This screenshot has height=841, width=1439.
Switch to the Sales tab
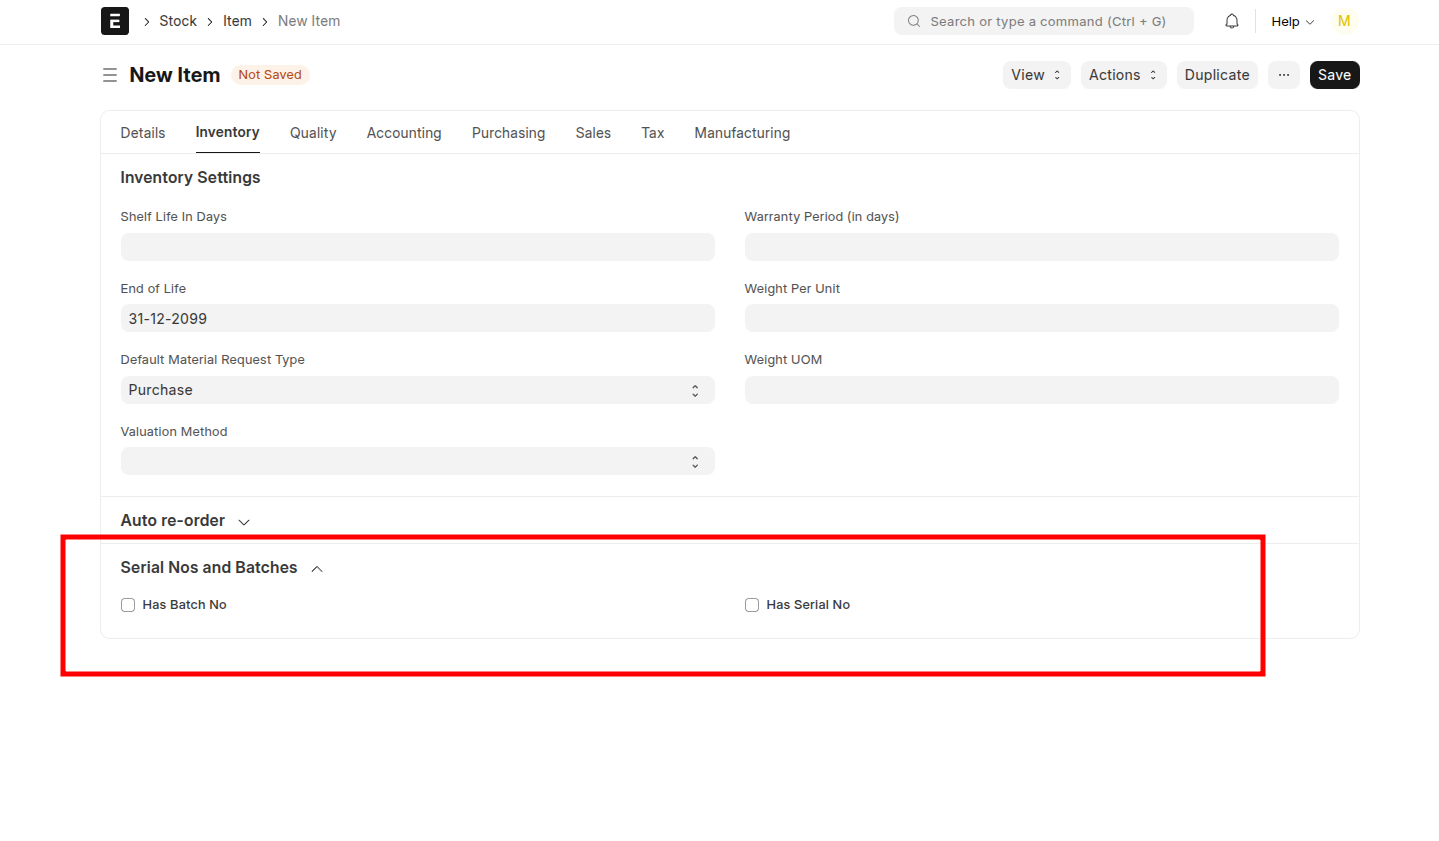pos(593,133)
